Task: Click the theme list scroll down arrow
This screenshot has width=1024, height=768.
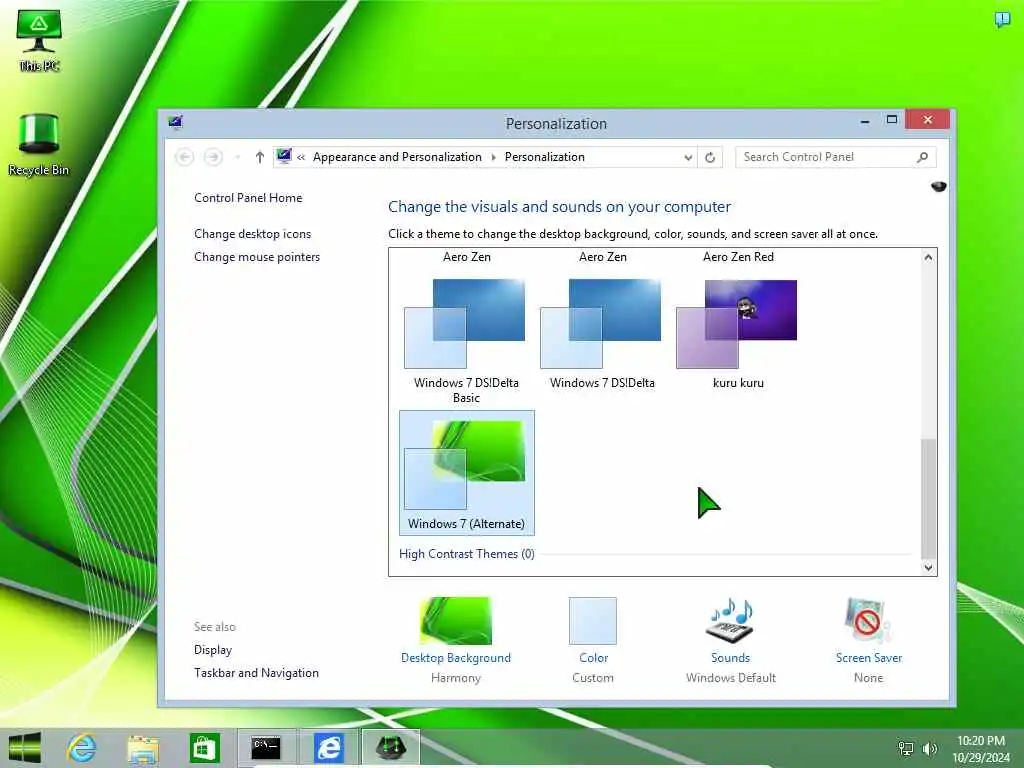Action: tap(928, 568)
